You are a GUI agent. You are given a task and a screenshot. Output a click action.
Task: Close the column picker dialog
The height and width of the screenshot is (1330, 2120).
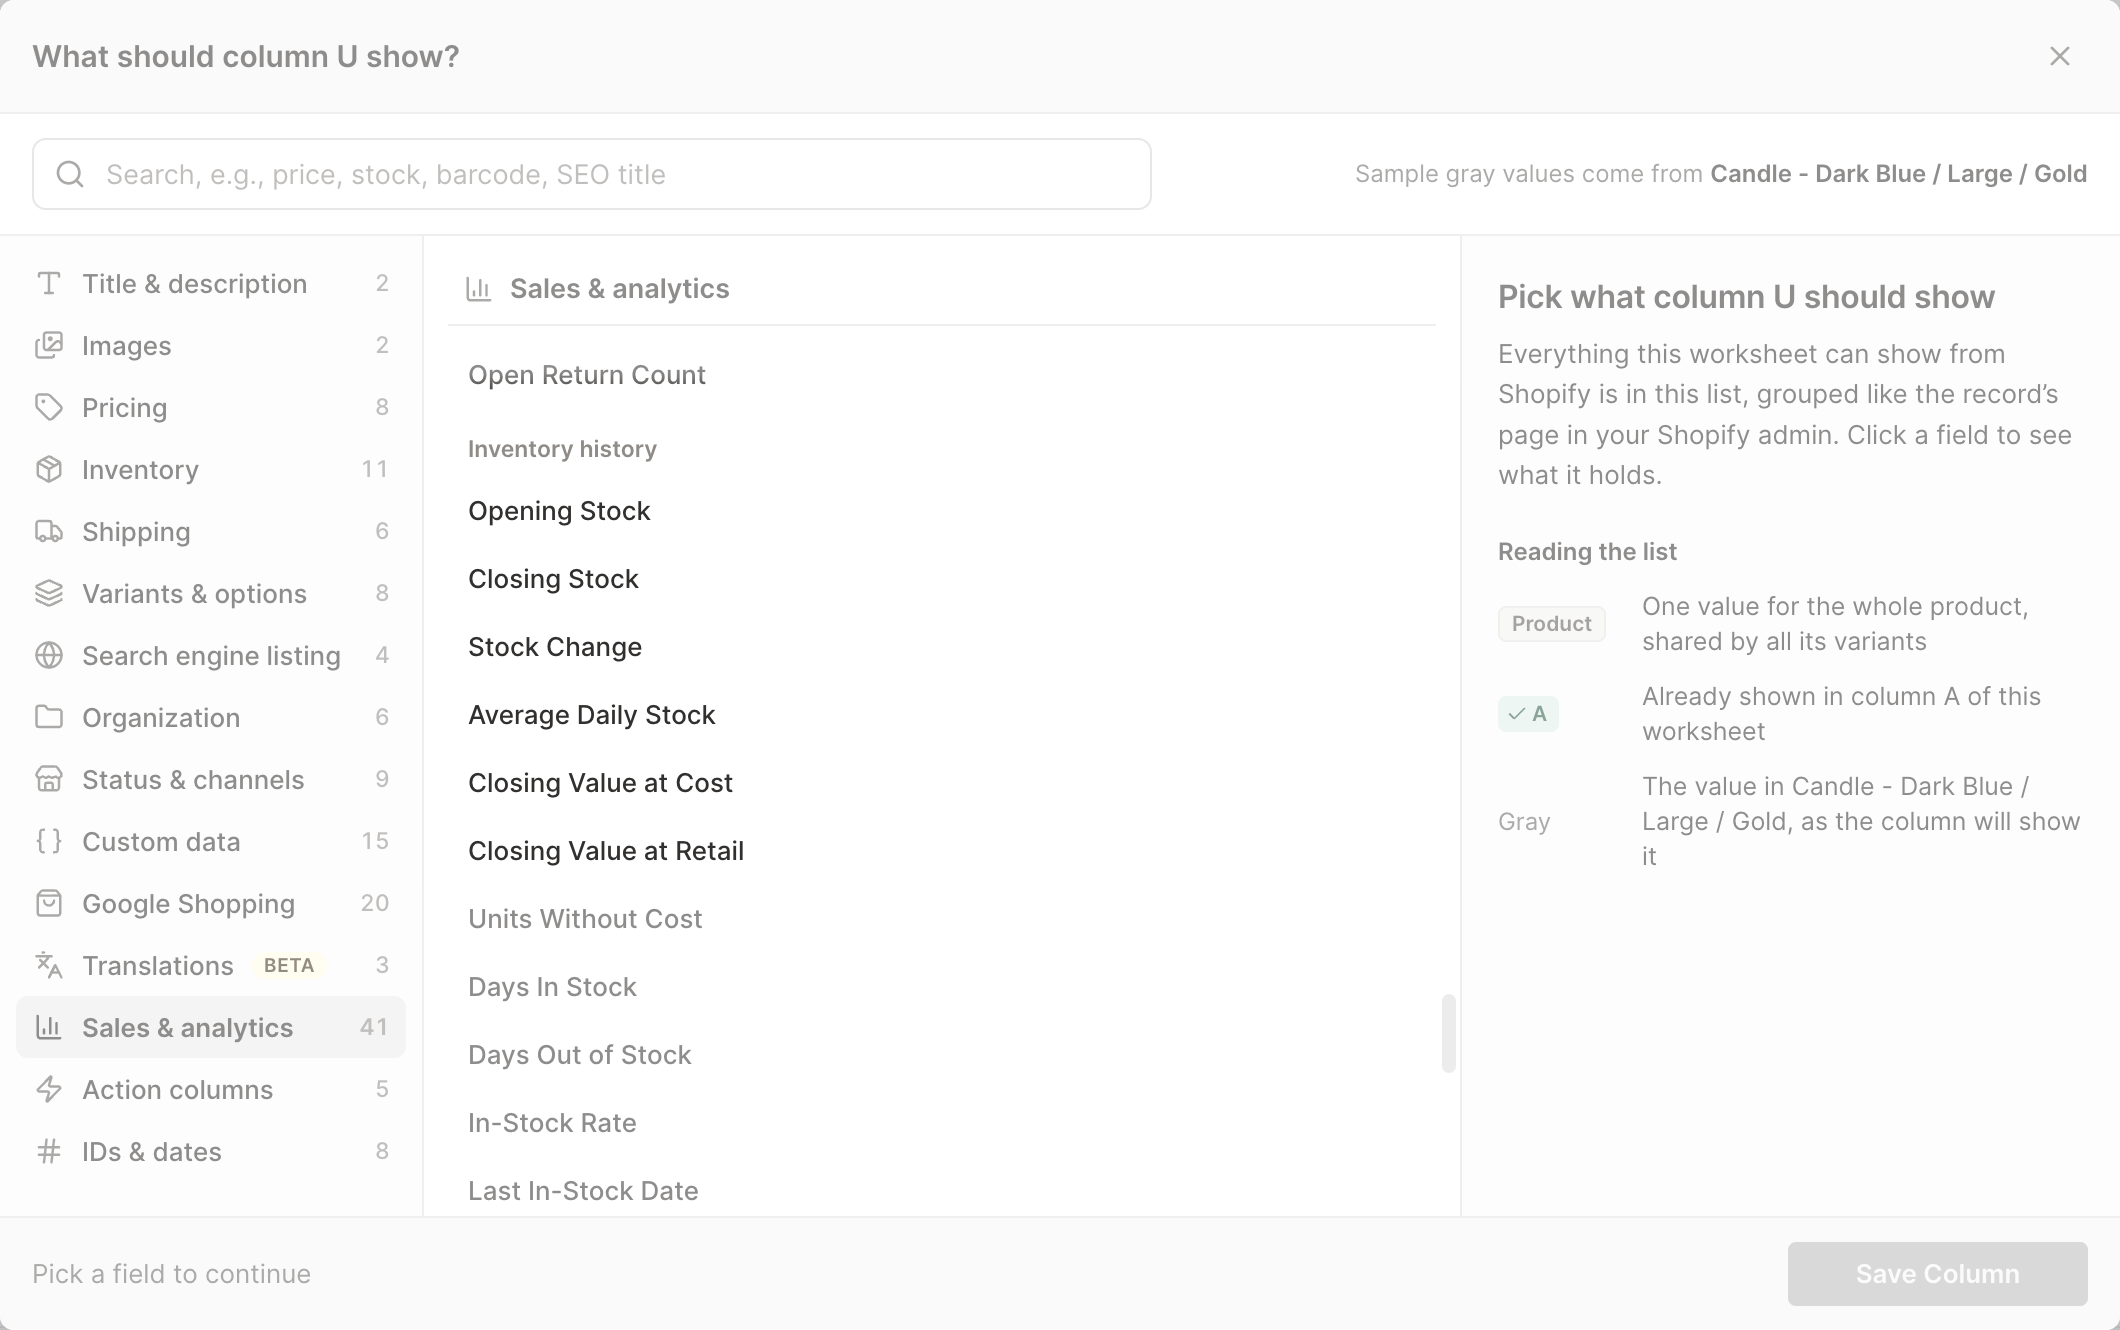coord(2060,56)
